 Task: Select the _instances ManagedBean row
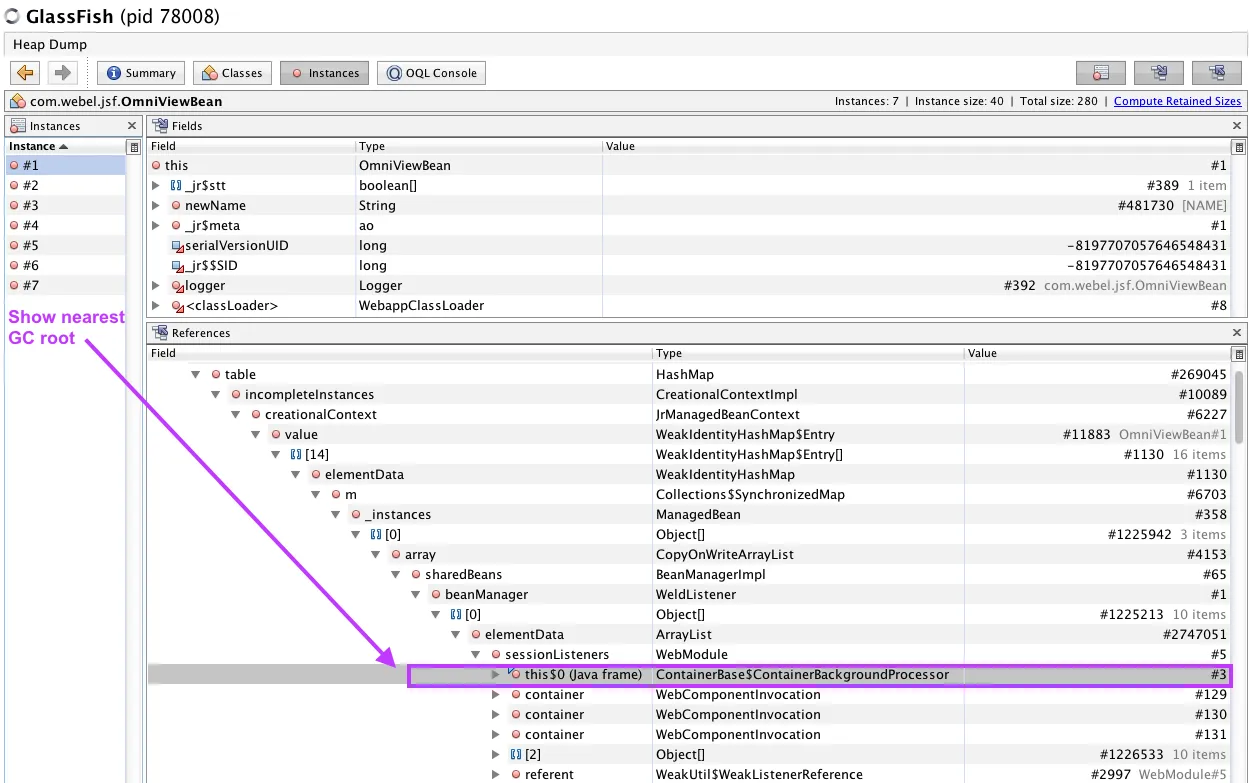[689, 514]
